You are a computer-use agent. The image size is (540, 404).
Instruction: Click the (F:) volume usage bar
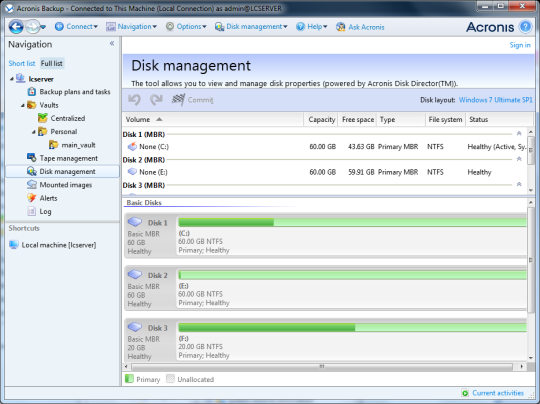352,327
